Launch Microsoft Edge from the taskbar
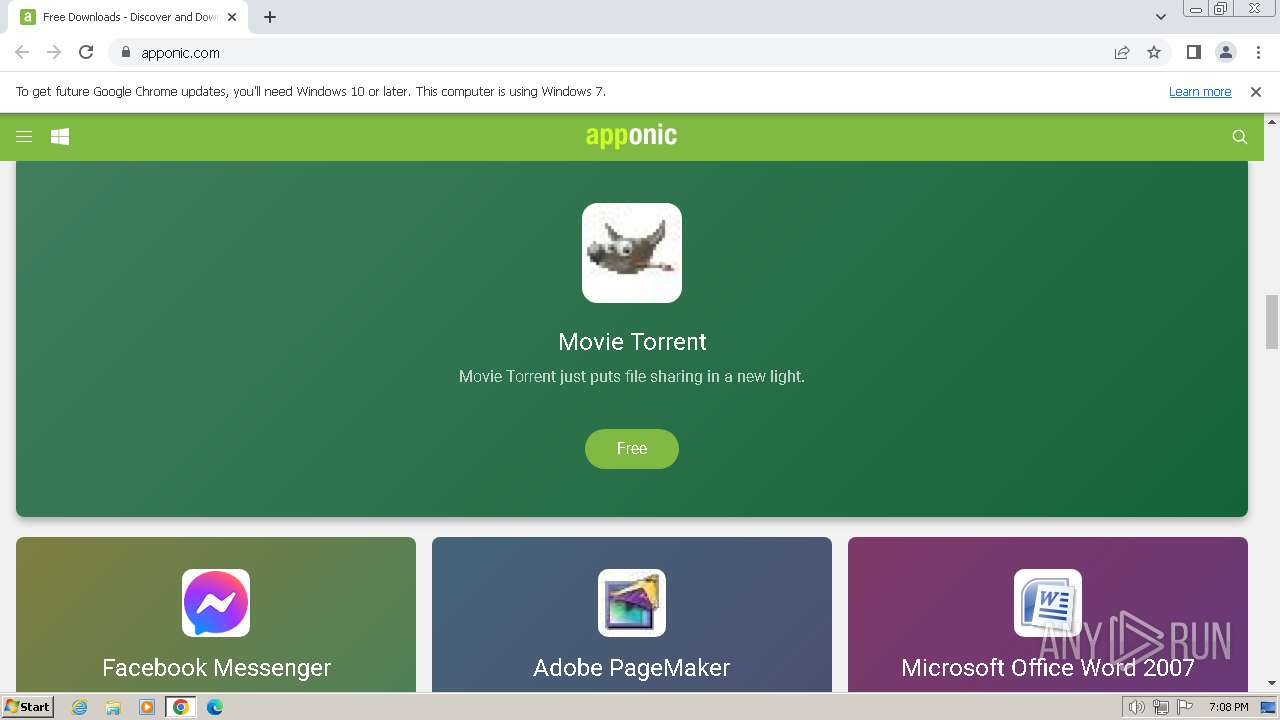Image resolution: width=1280 pixels, height=720 pixels. (x=215, y=707)
